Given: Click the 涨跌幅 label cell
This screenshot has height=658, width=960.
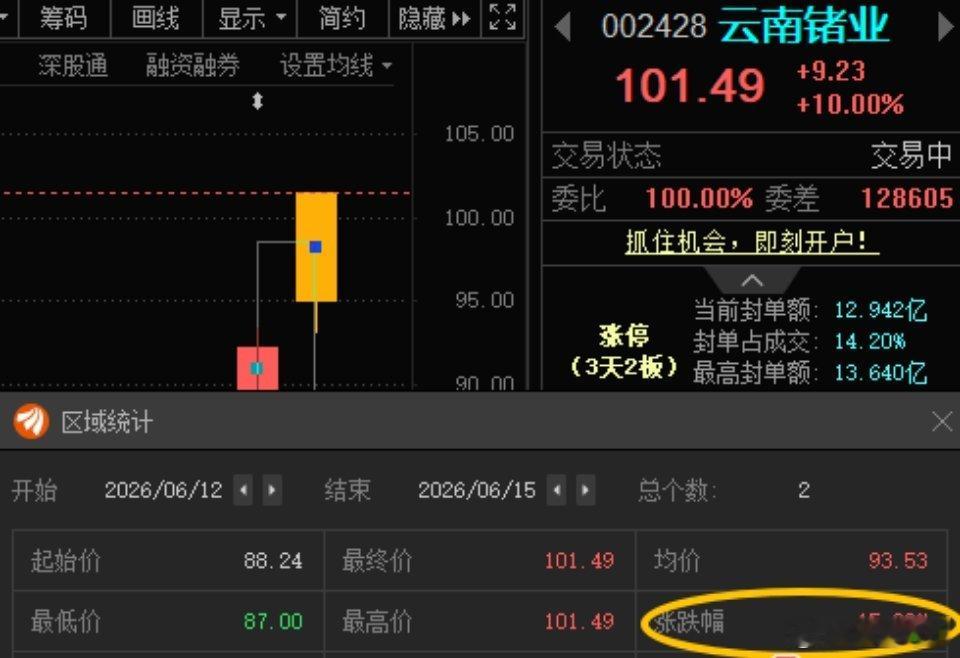Looking at the screenshot, I should (x=689, y=622).
